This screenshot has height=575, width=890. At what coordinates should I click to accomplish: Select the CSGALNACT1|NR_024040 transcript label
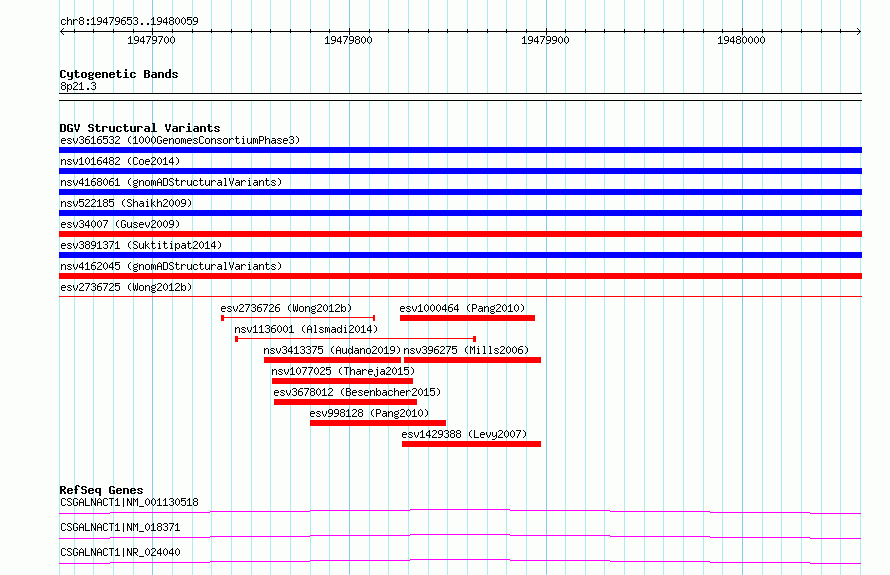pyautogui.click(x=120, y=552)
